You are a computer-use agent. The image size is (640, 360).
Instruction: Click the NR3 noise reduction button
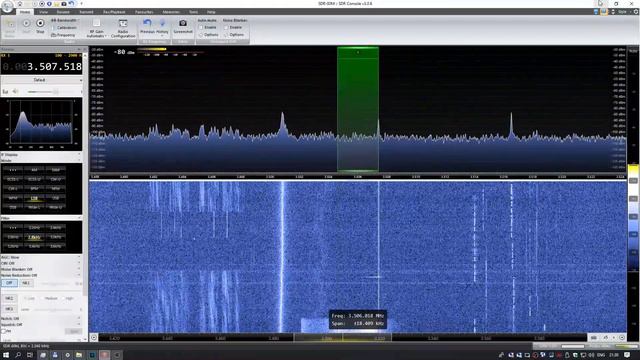[9, 309]
